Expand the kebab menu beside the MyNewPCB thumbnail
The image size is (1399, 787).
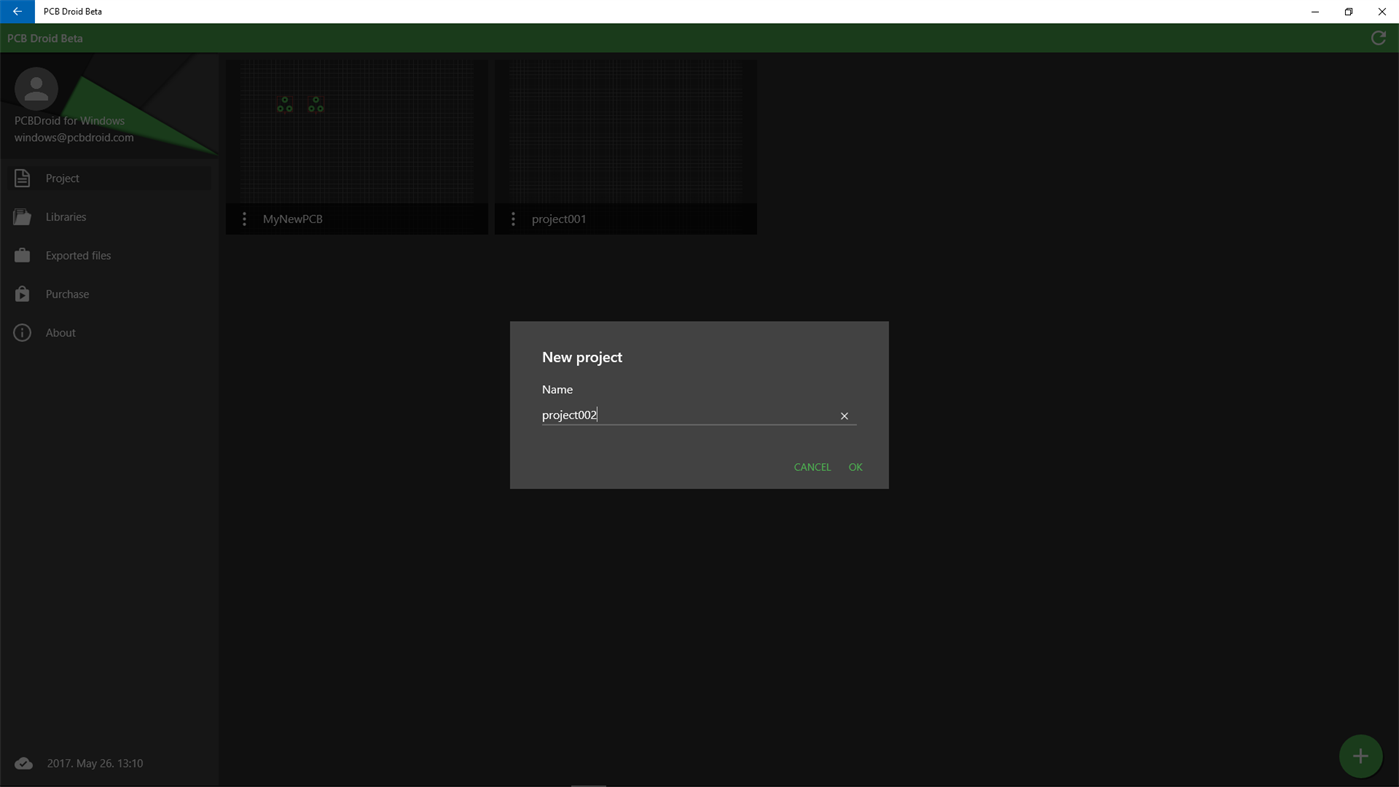pyautogui.click(x=244, y=218)
